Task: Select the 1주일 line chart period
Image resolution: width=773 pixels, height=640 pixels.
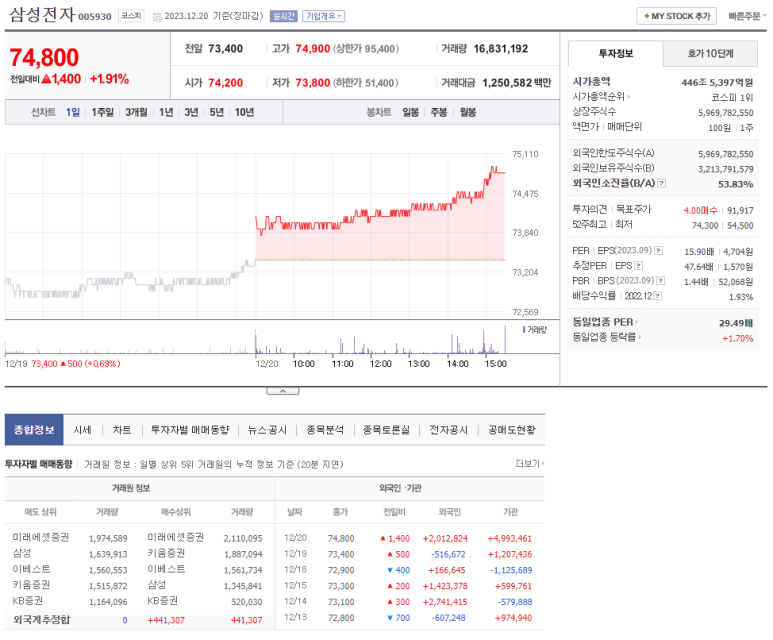Action: pyautogui.click(x=103, y=112)
